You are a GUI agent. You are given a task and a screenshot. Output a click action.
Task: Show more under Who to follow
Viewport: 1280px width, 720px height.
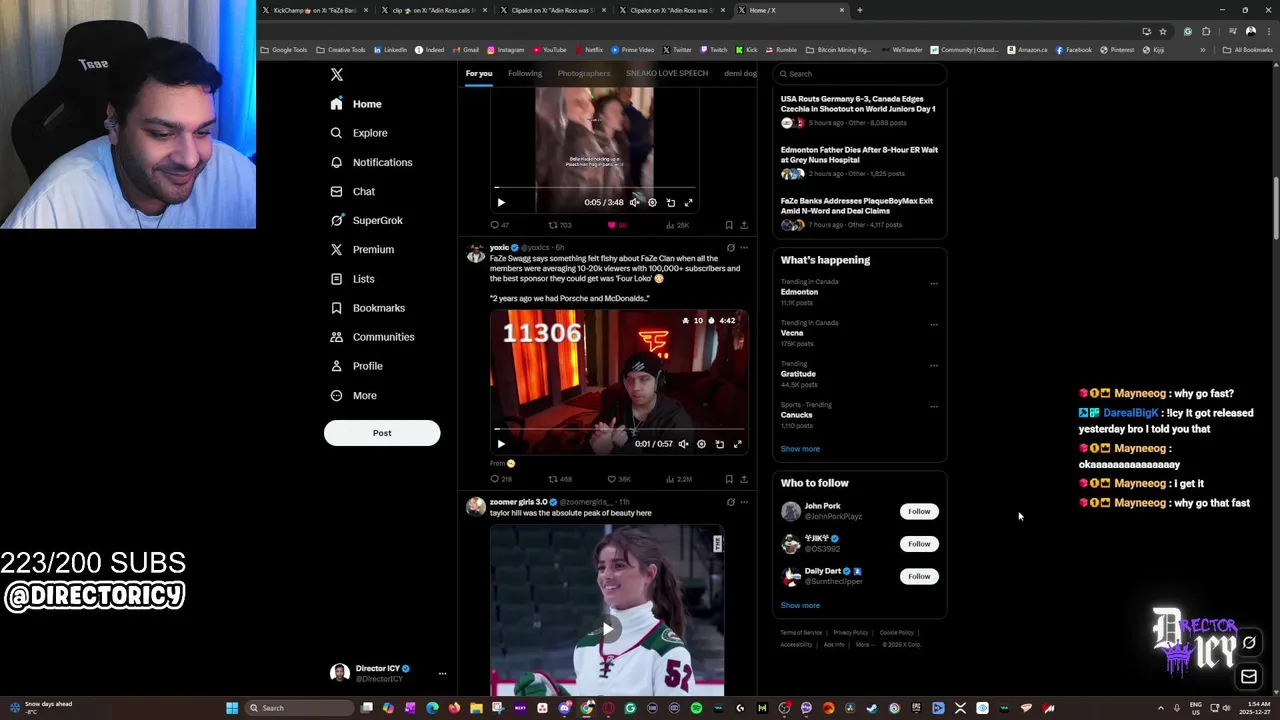(x=800, y=605)
